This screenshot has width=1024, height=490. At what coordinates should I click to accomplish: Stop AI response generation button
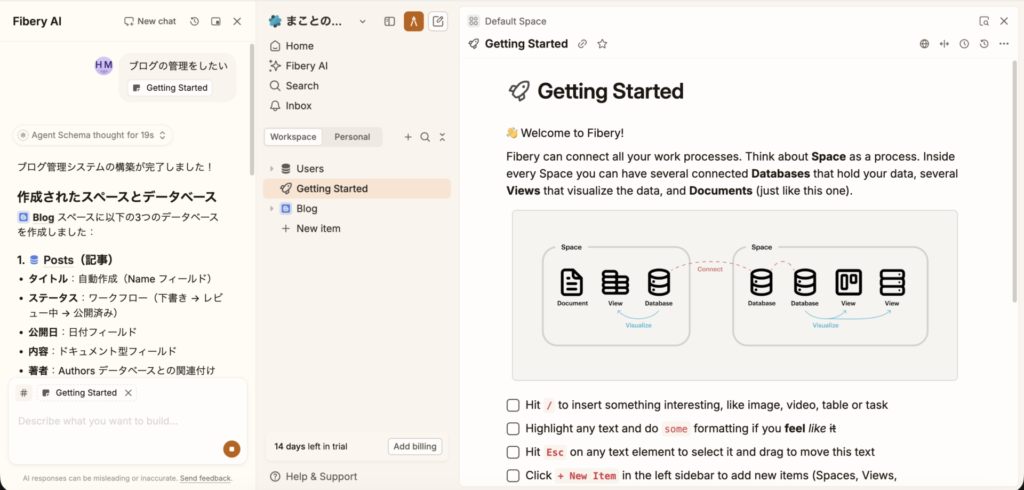pyautogui.click(x=232, y=449)
